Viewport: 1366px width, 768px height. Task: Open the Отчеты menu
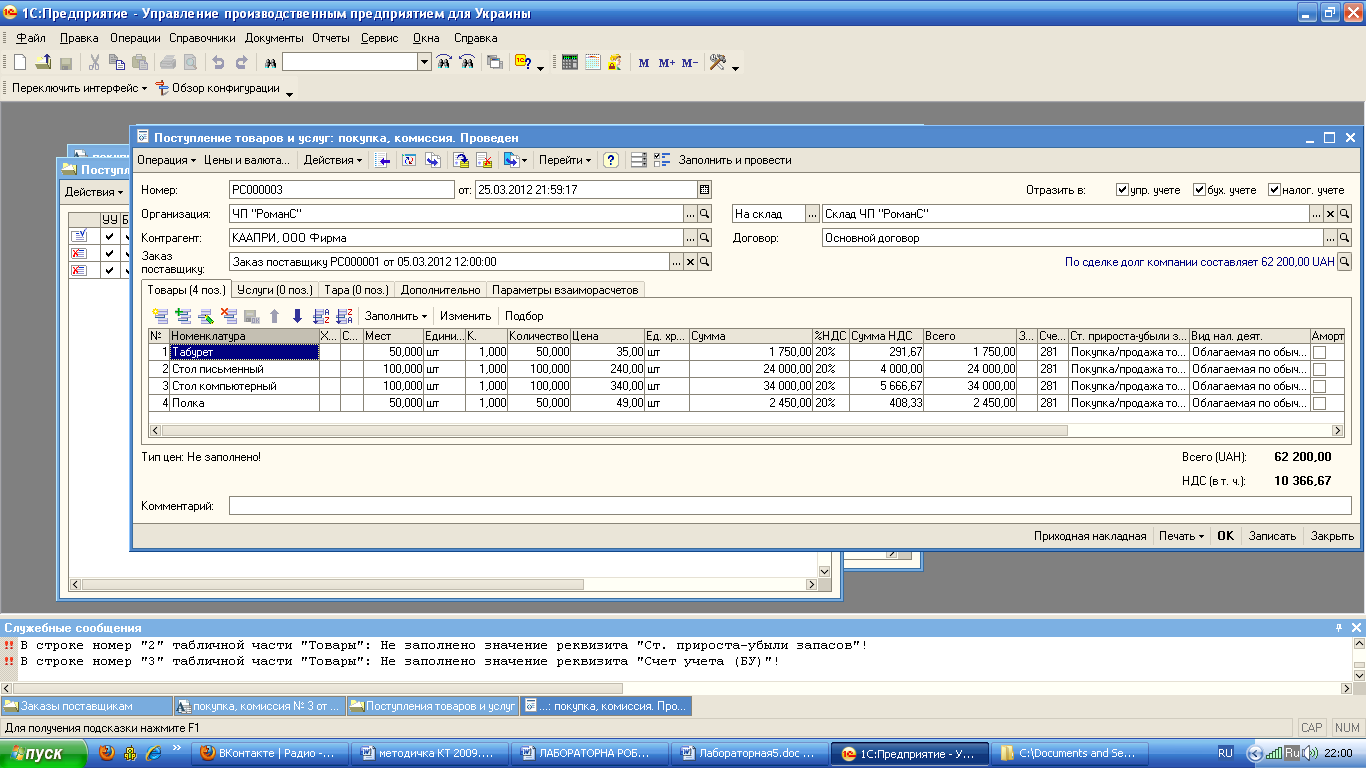pyautogui.click(x=331, y=38)
